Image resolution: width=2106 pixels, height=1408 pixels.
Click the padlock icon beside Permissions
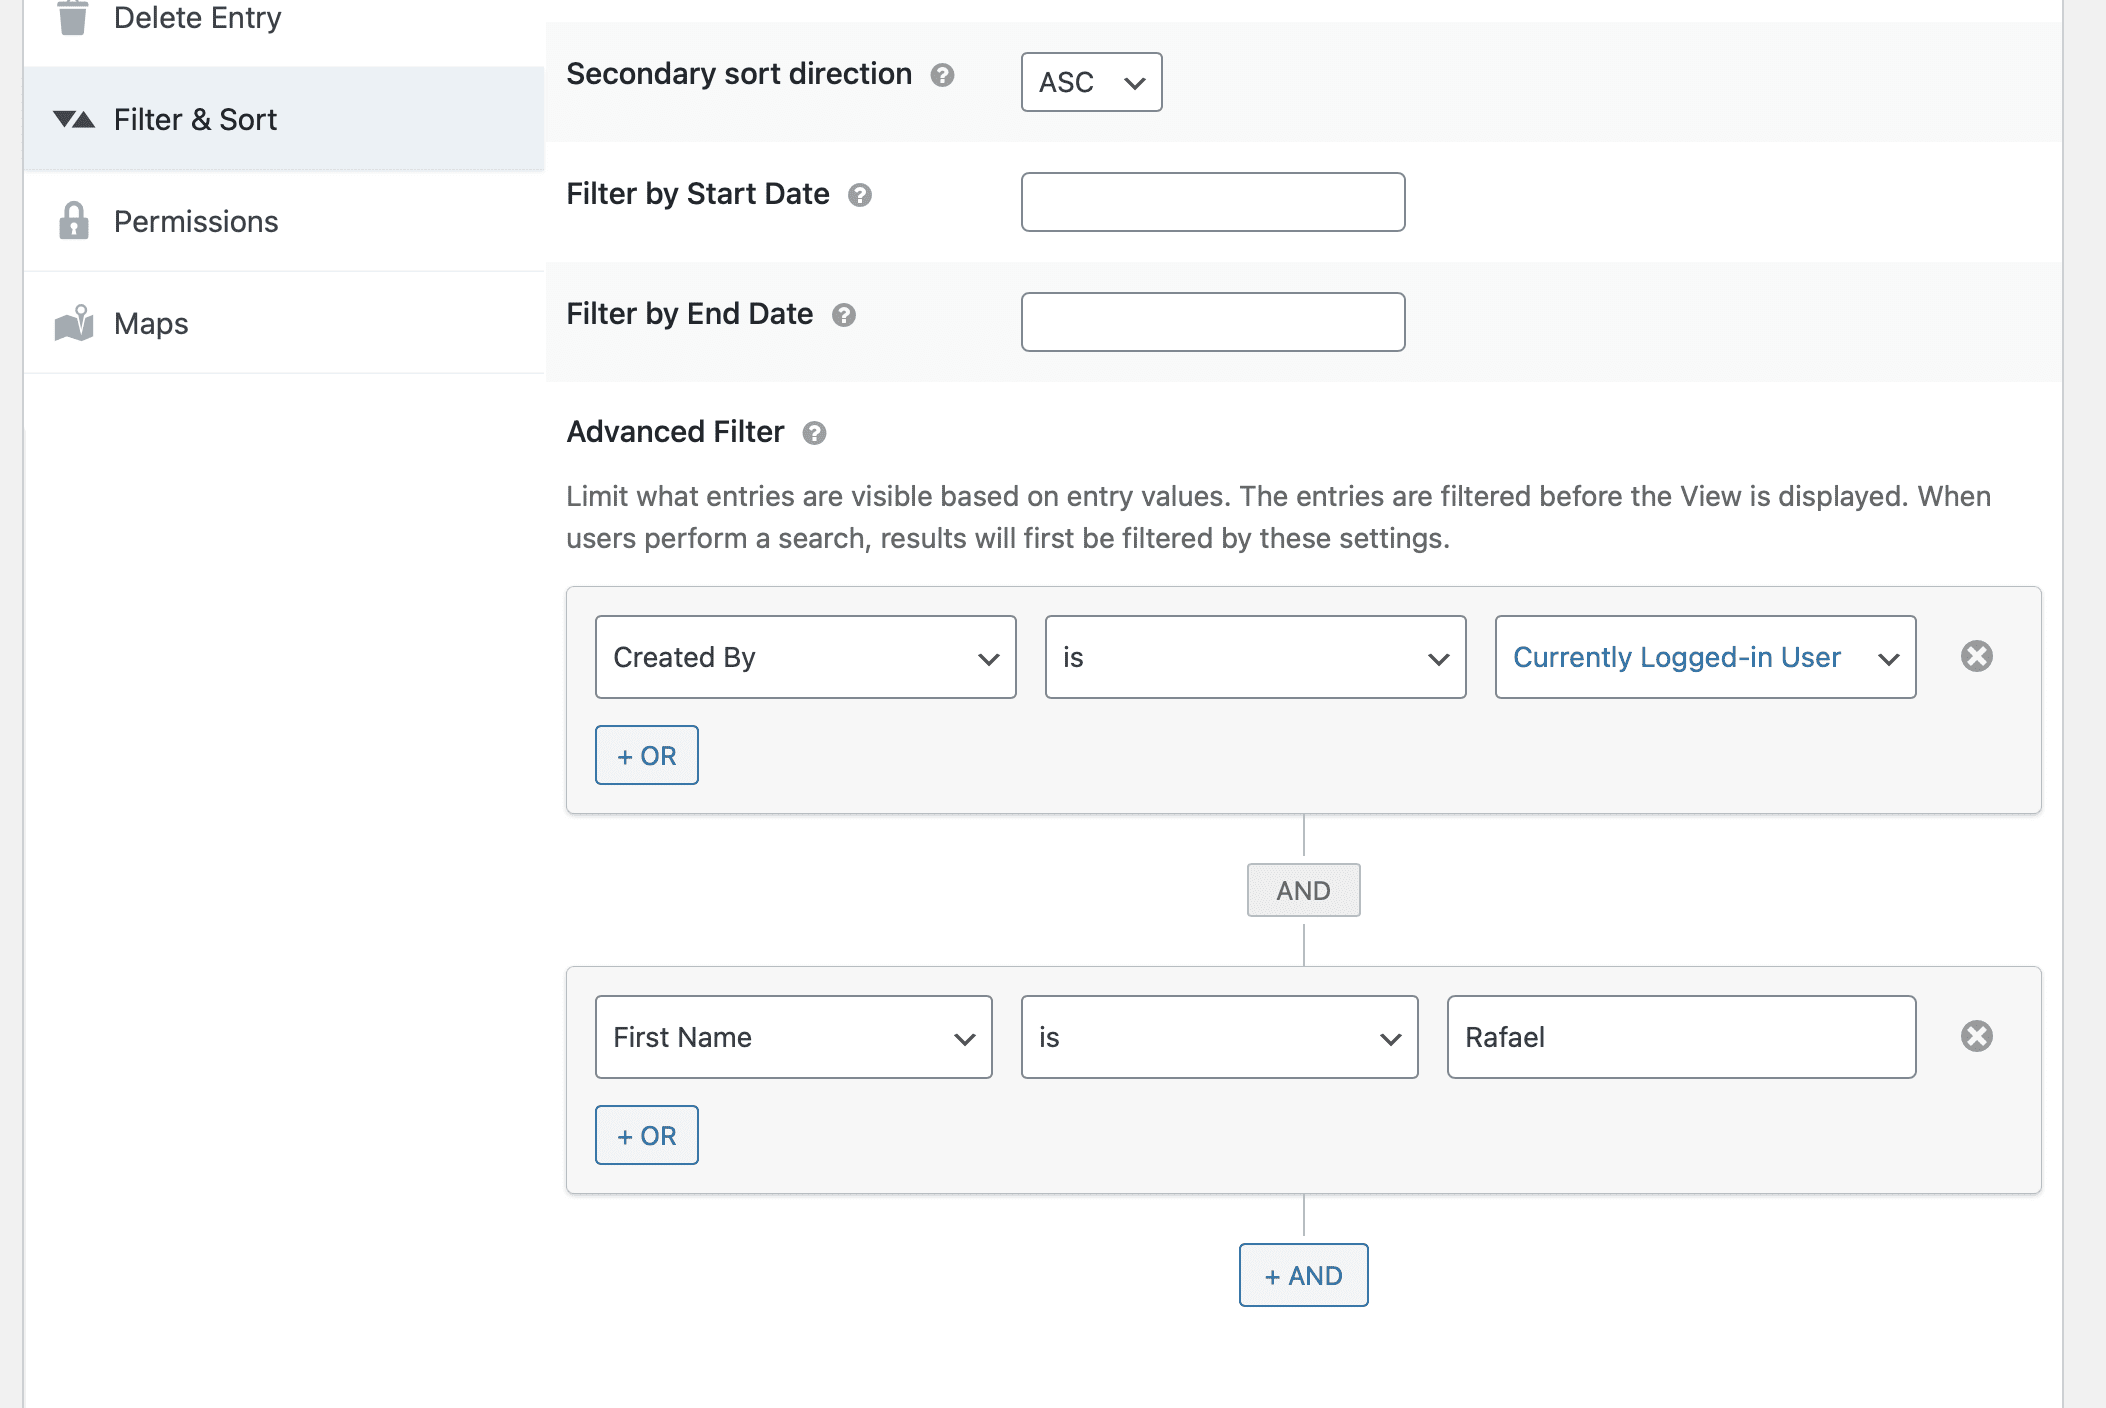coord(73,221)
